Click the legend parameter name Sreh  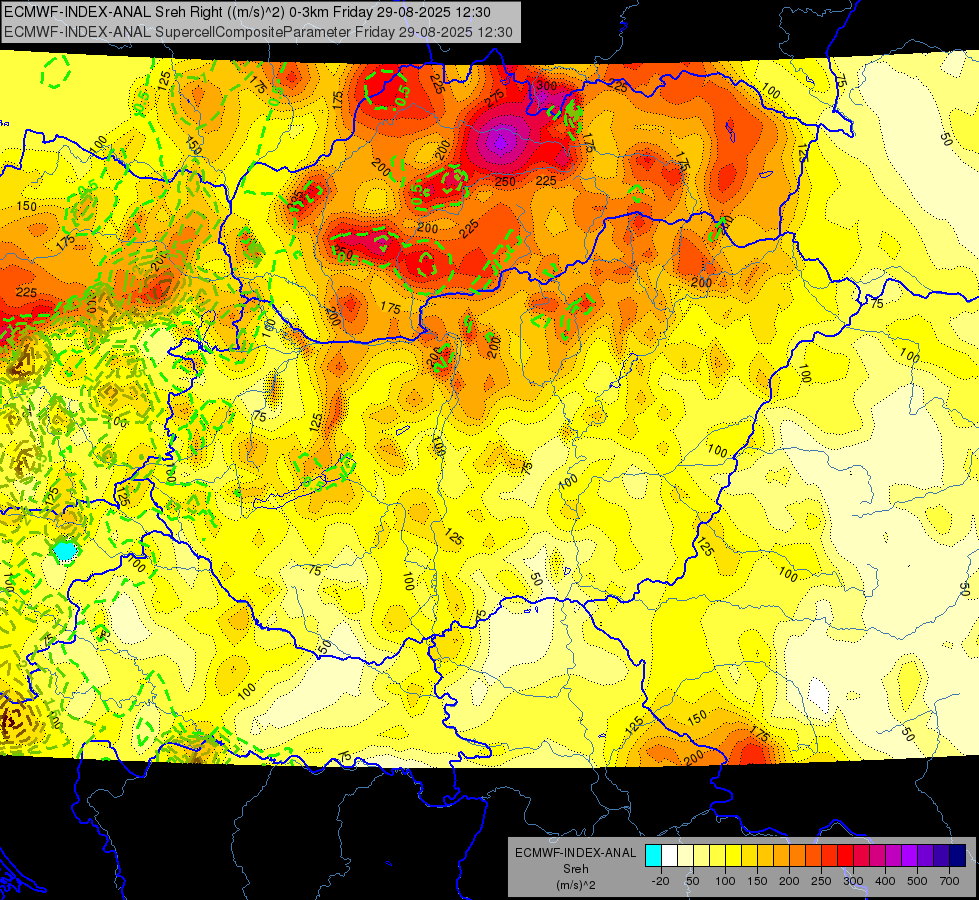click(x=576, y=869)
